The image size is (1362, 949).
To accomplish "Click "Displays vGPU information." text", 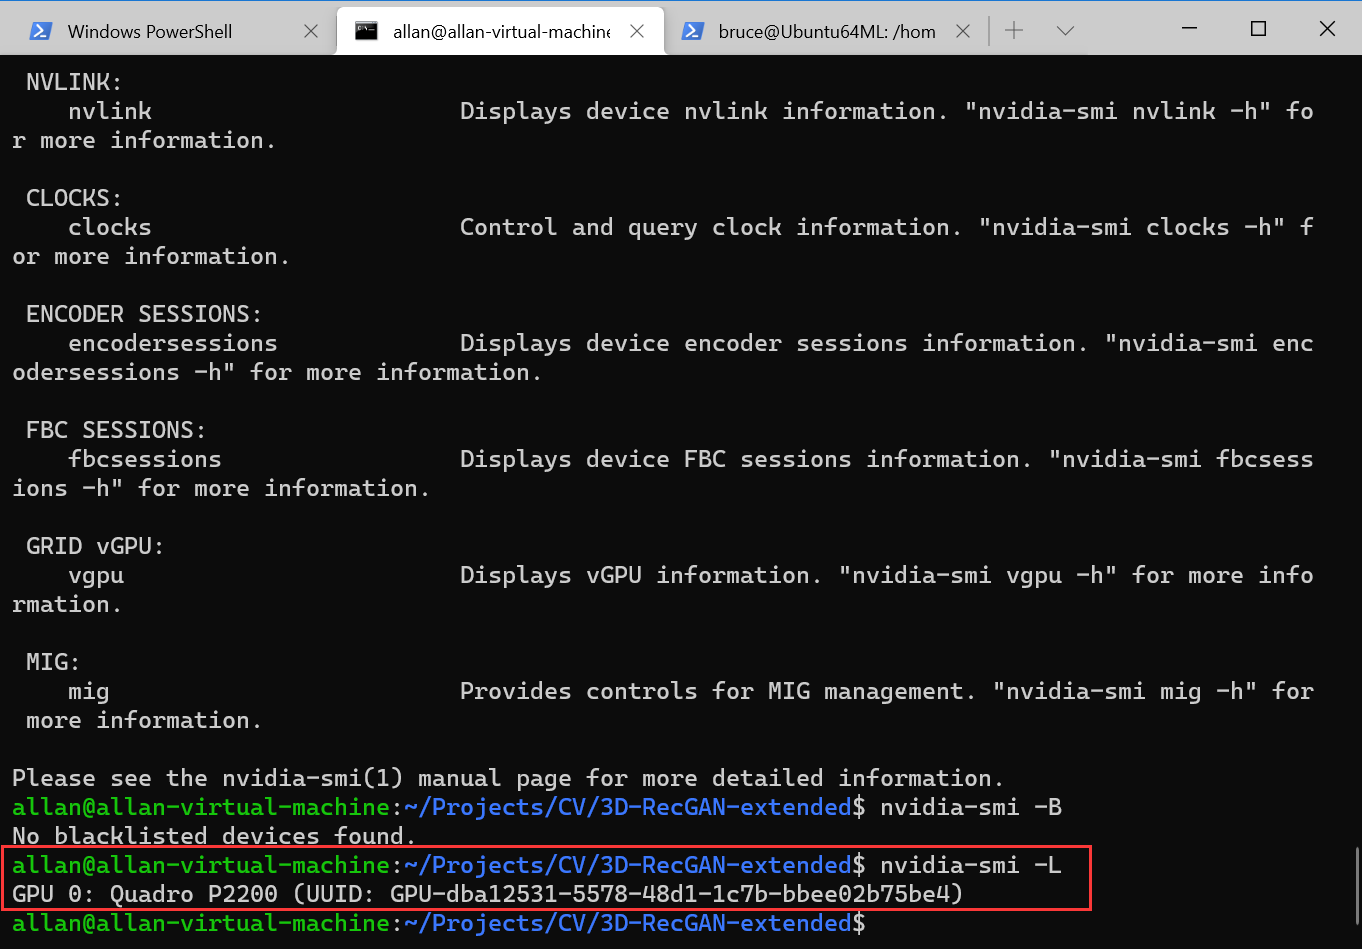I will pyautogui.click(x=641, y=575).
